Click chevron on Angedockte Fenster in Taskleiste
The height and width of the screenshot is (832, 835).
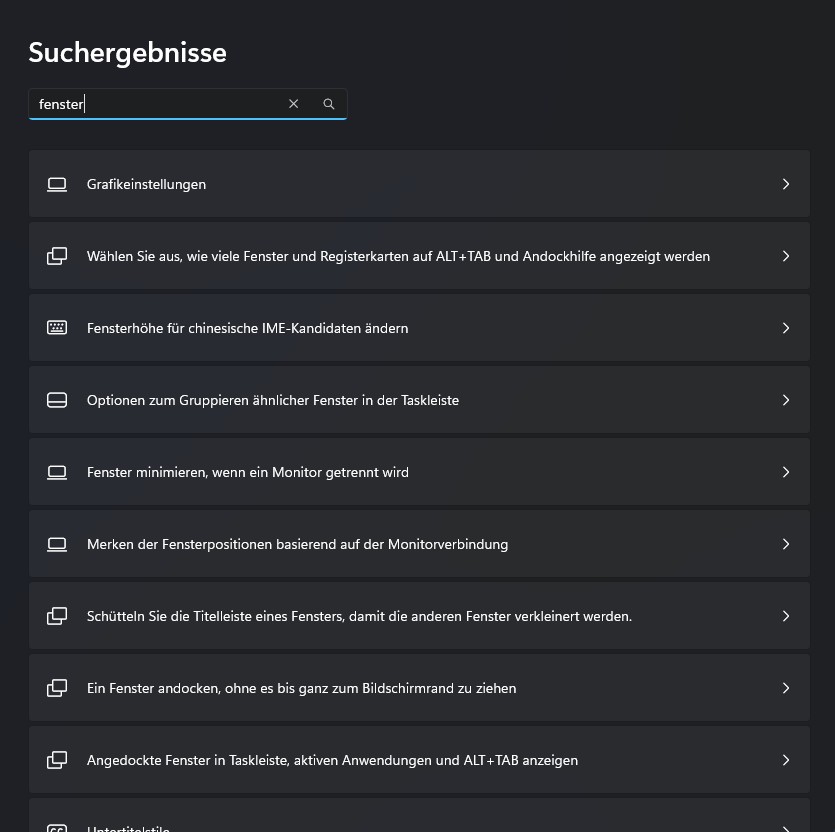tap(786, 760)
